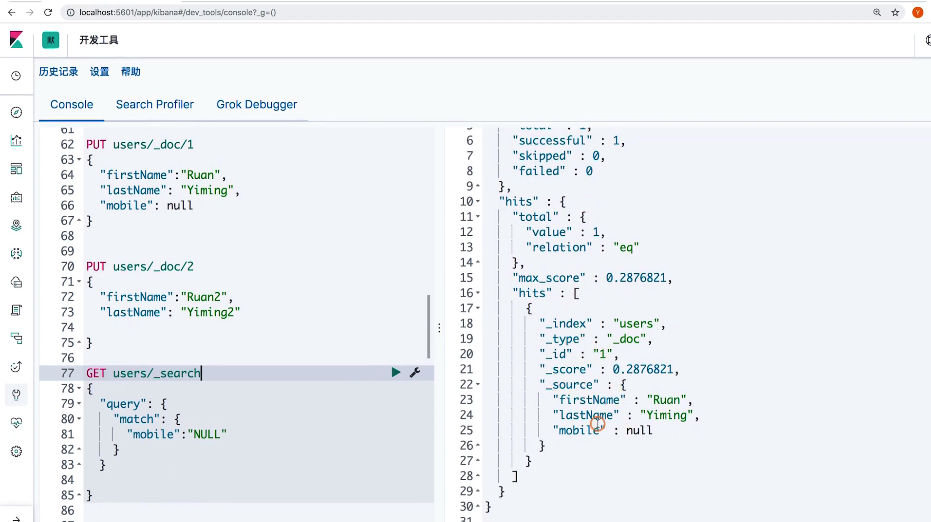Switch to the Grok Debugger tab
The width and height of the screenshot is (931, 522).
(256, 104)
